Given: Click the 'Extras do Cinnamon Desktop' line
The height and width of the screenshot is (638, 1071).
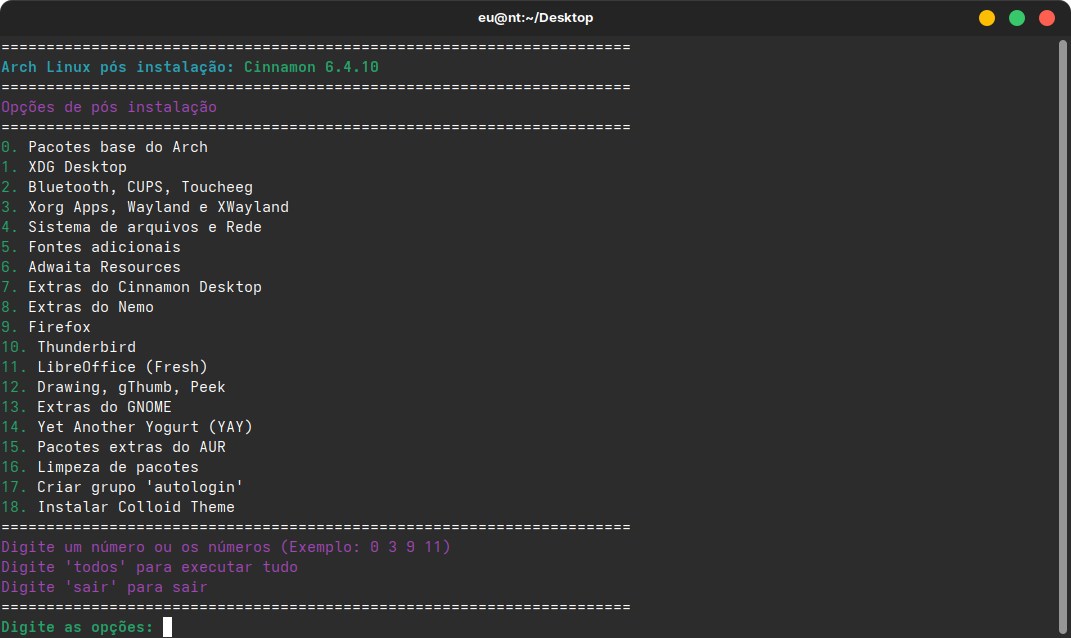Looking at the screenshot, I should pyautogui.click(x=131, y=287).
